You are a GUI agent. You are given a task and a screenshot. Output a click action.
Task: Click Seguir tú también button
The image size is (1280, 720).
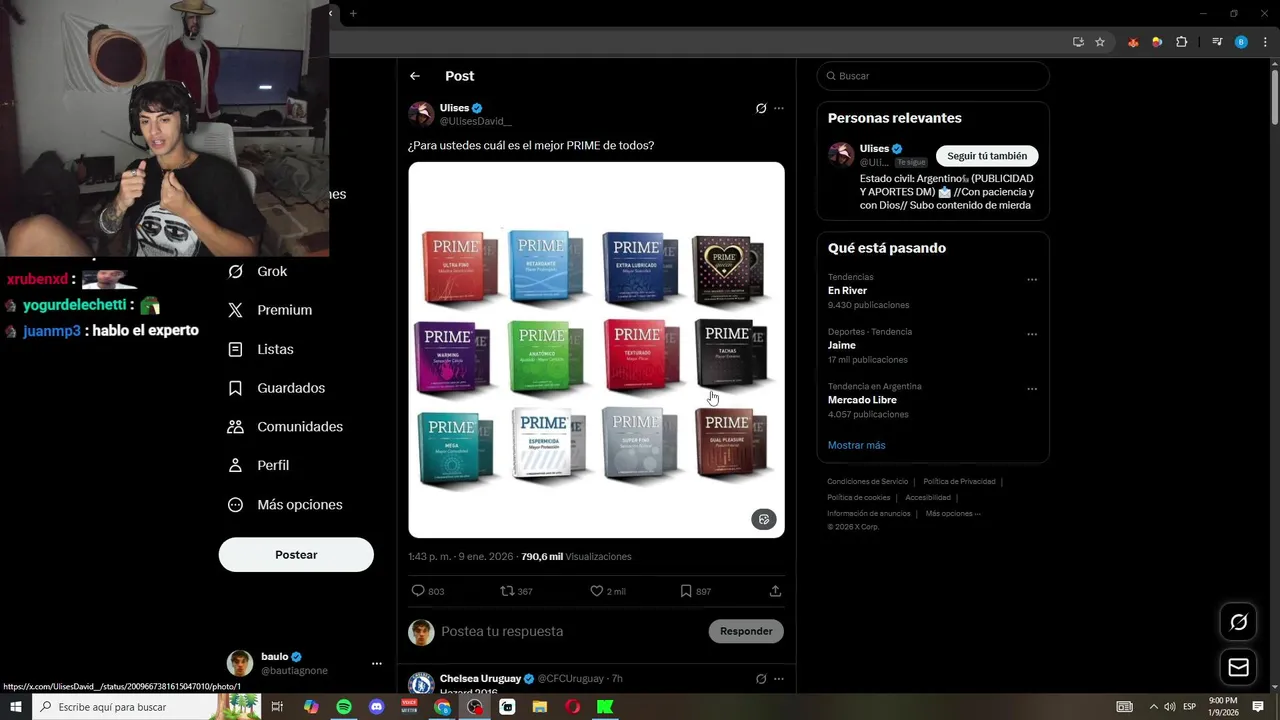click(x=987, y=156)
